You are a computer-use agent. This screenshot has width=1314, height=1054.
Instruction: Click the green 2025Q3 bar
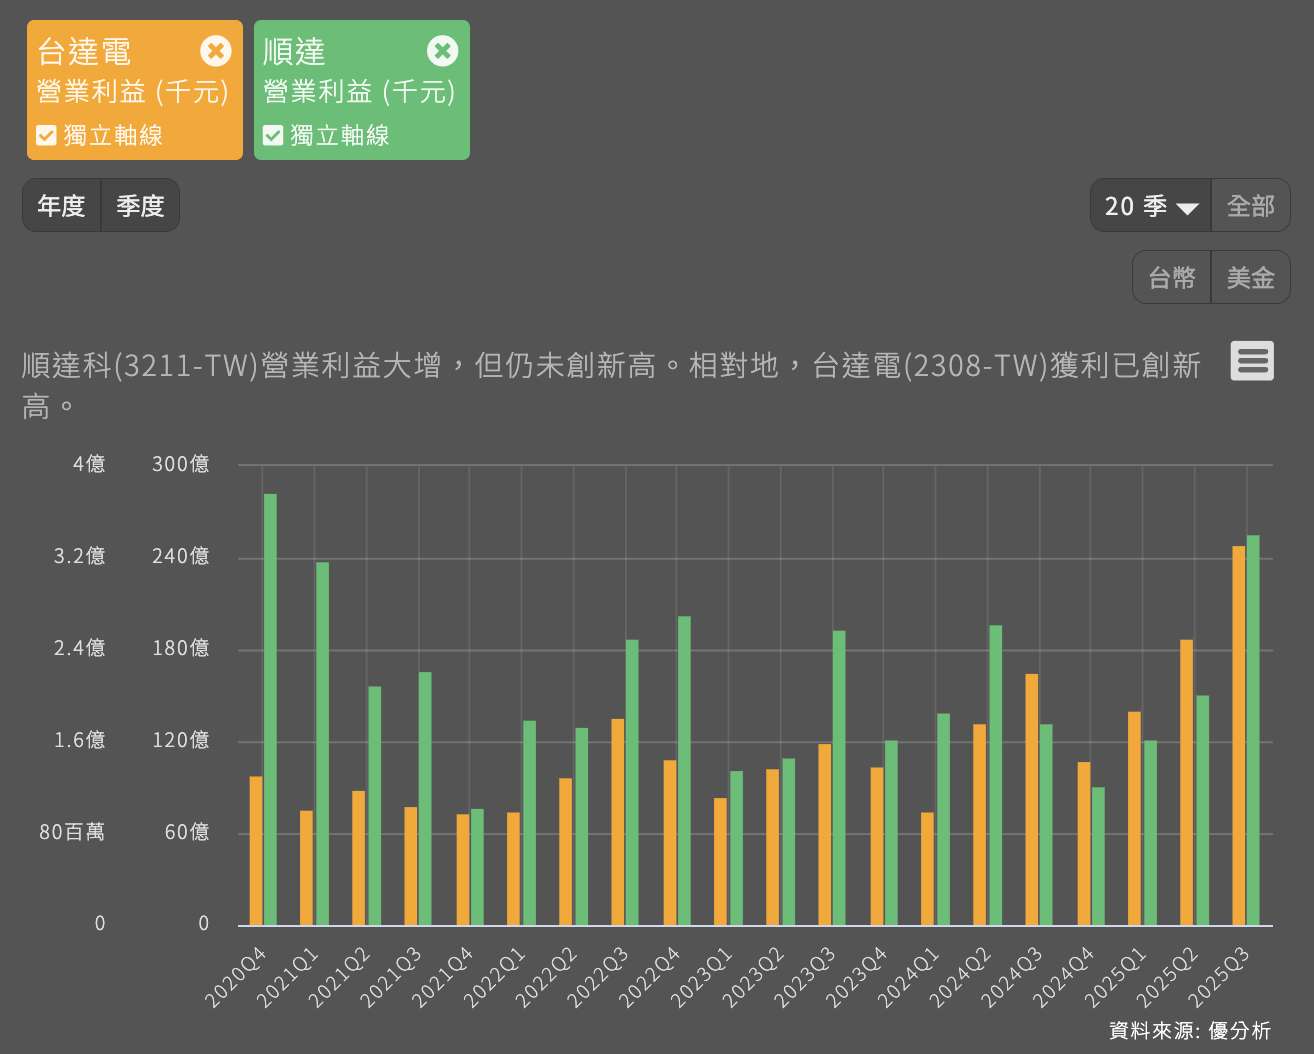1253,730
